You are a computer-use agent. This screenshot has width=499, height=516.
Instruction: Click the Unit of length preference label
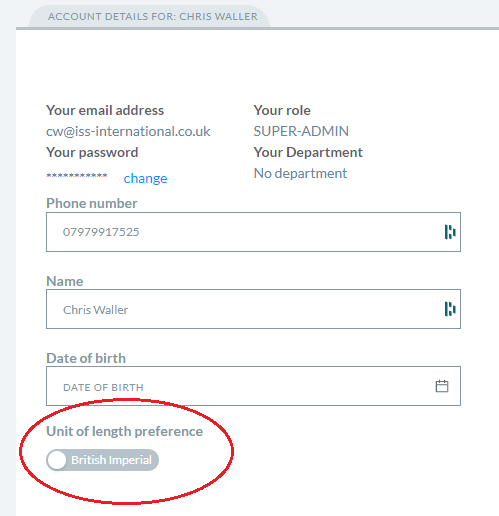[125, 431]
